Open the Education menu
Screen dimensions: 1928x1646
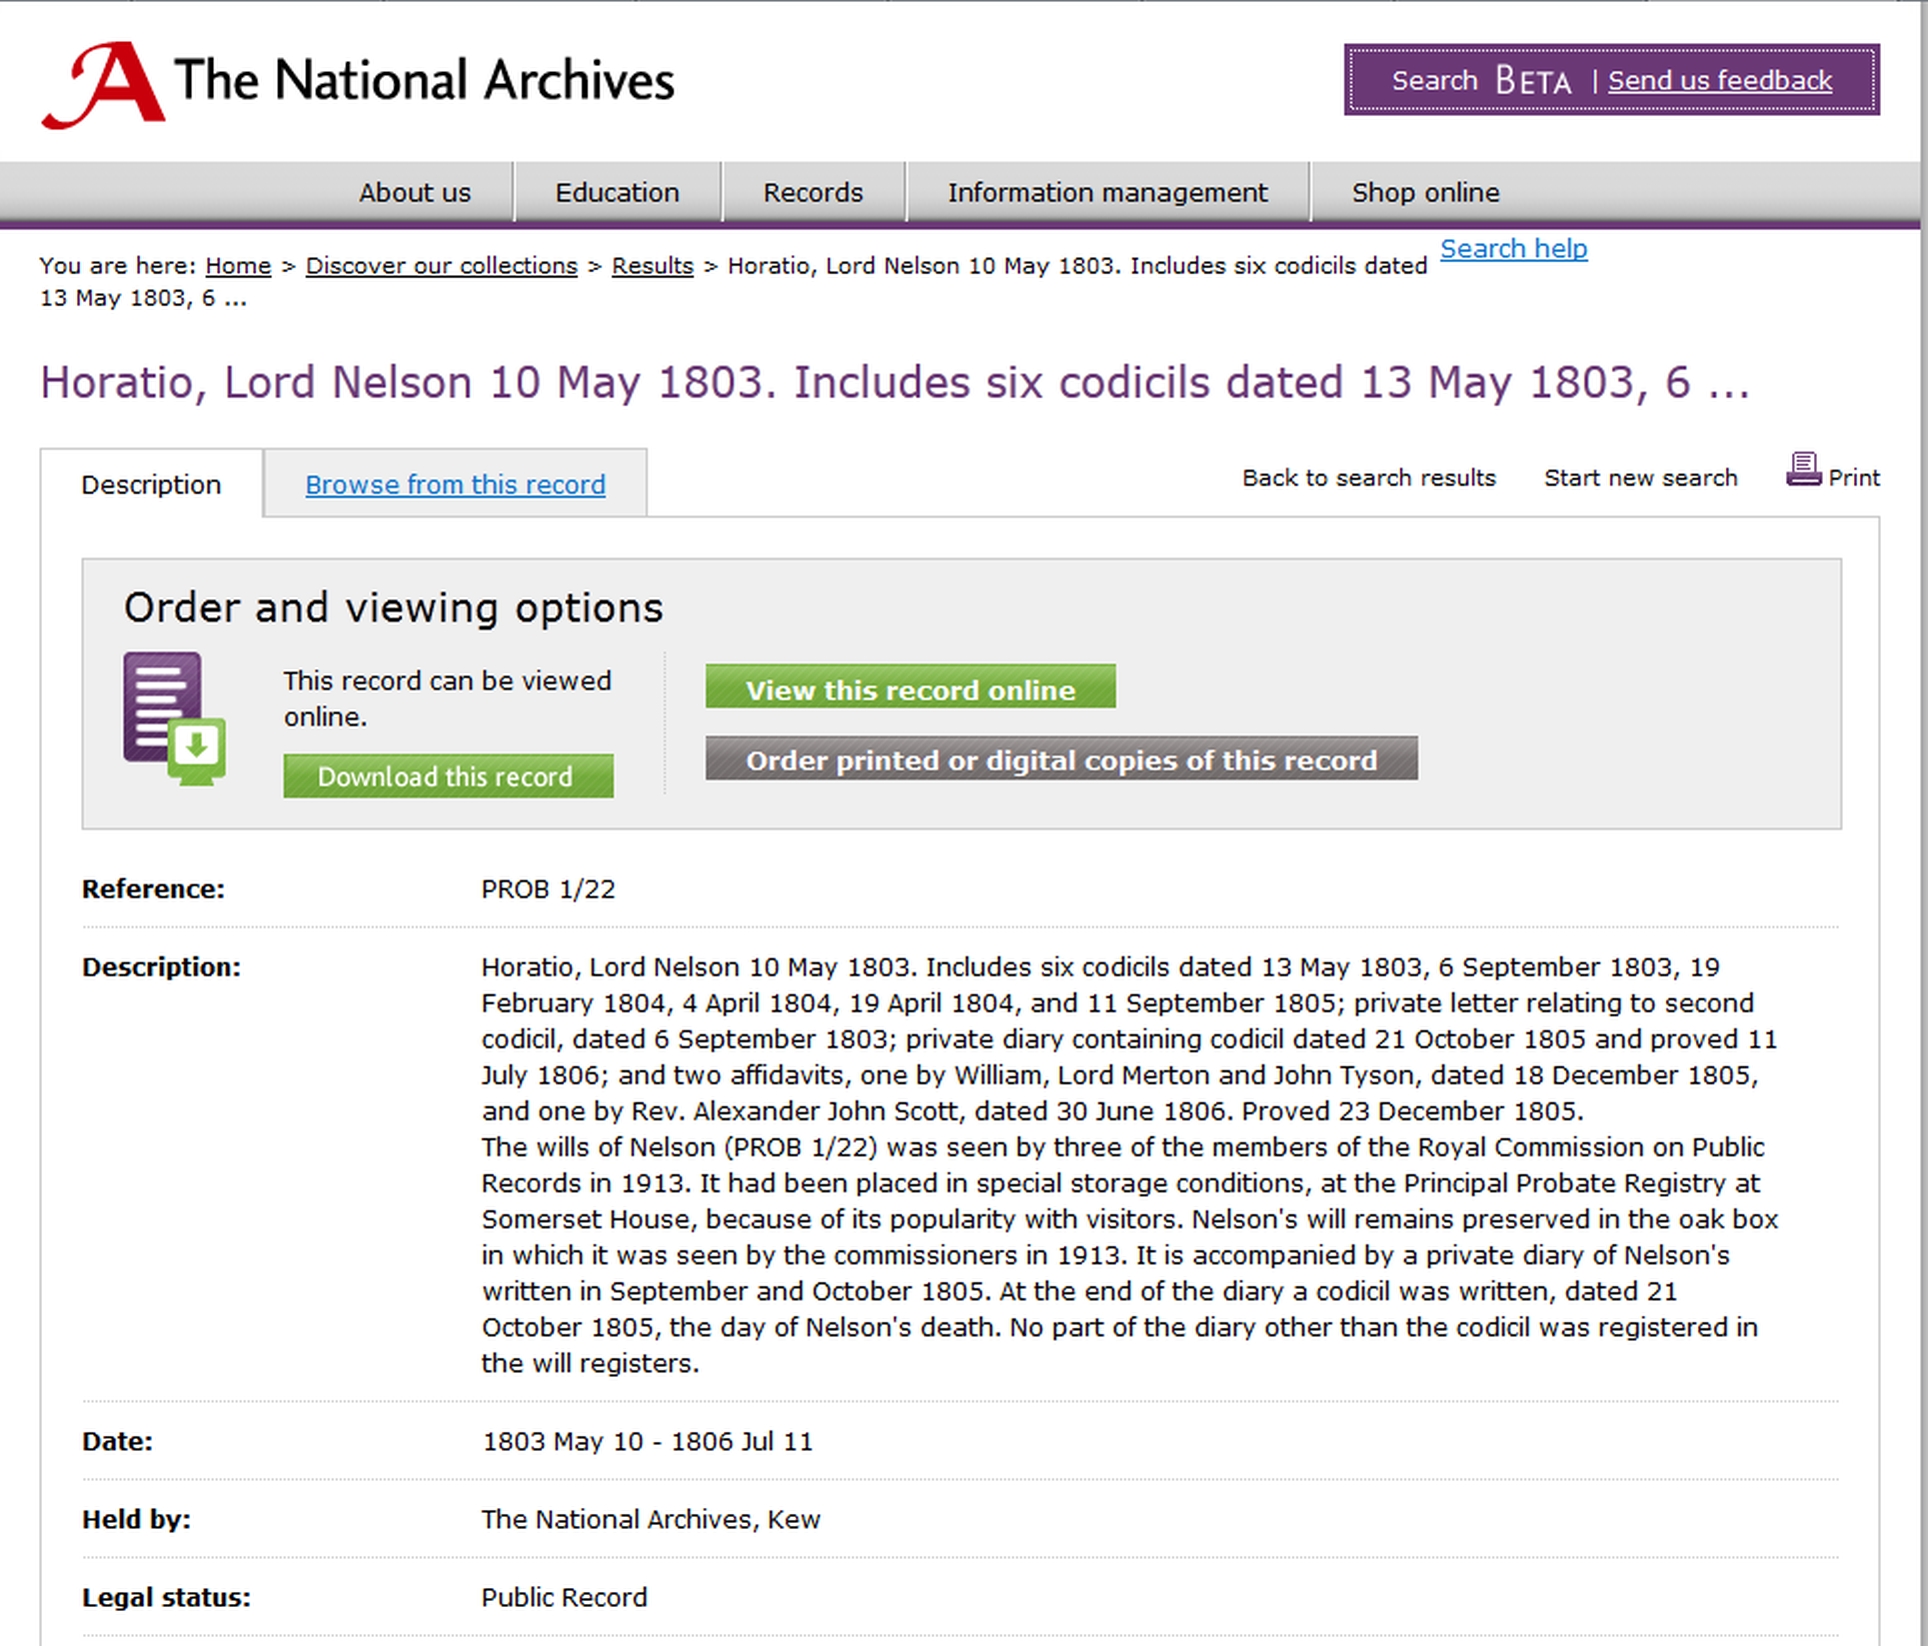617,192
